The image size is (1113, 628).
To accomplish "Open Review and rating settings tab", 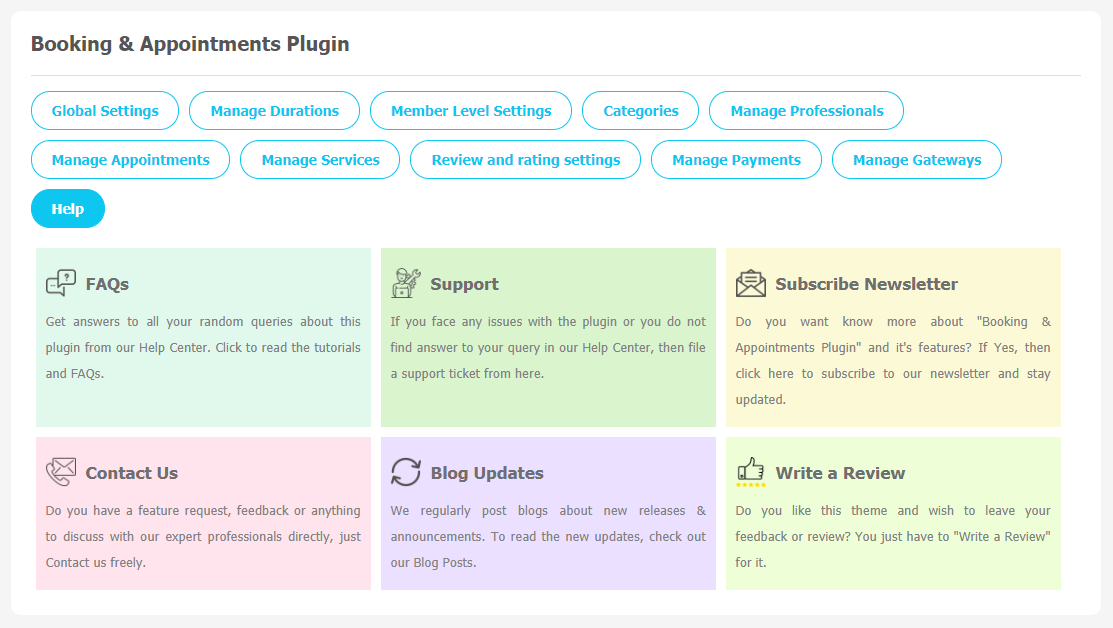I will (x=526, y=160).
